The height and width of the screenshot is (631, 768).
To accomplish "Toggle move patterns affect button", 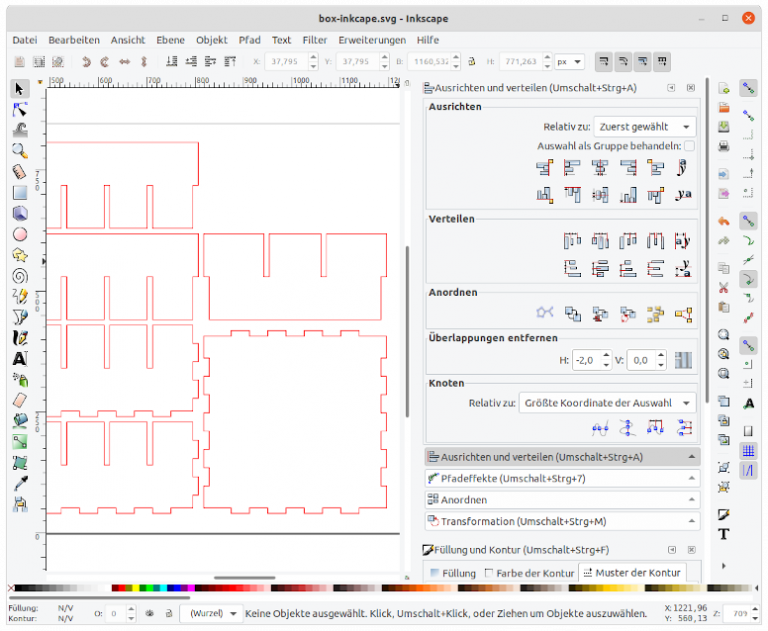I will pyautogui.click(x=662, y=62).
